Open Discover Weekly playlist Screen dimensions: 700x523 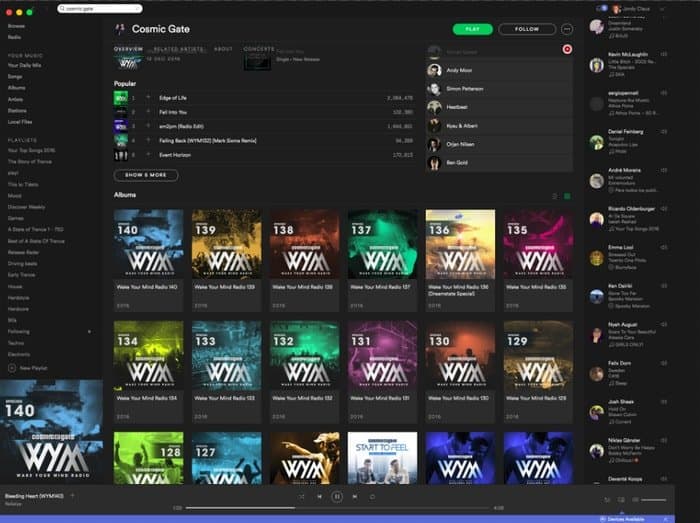tap(26, 207)
